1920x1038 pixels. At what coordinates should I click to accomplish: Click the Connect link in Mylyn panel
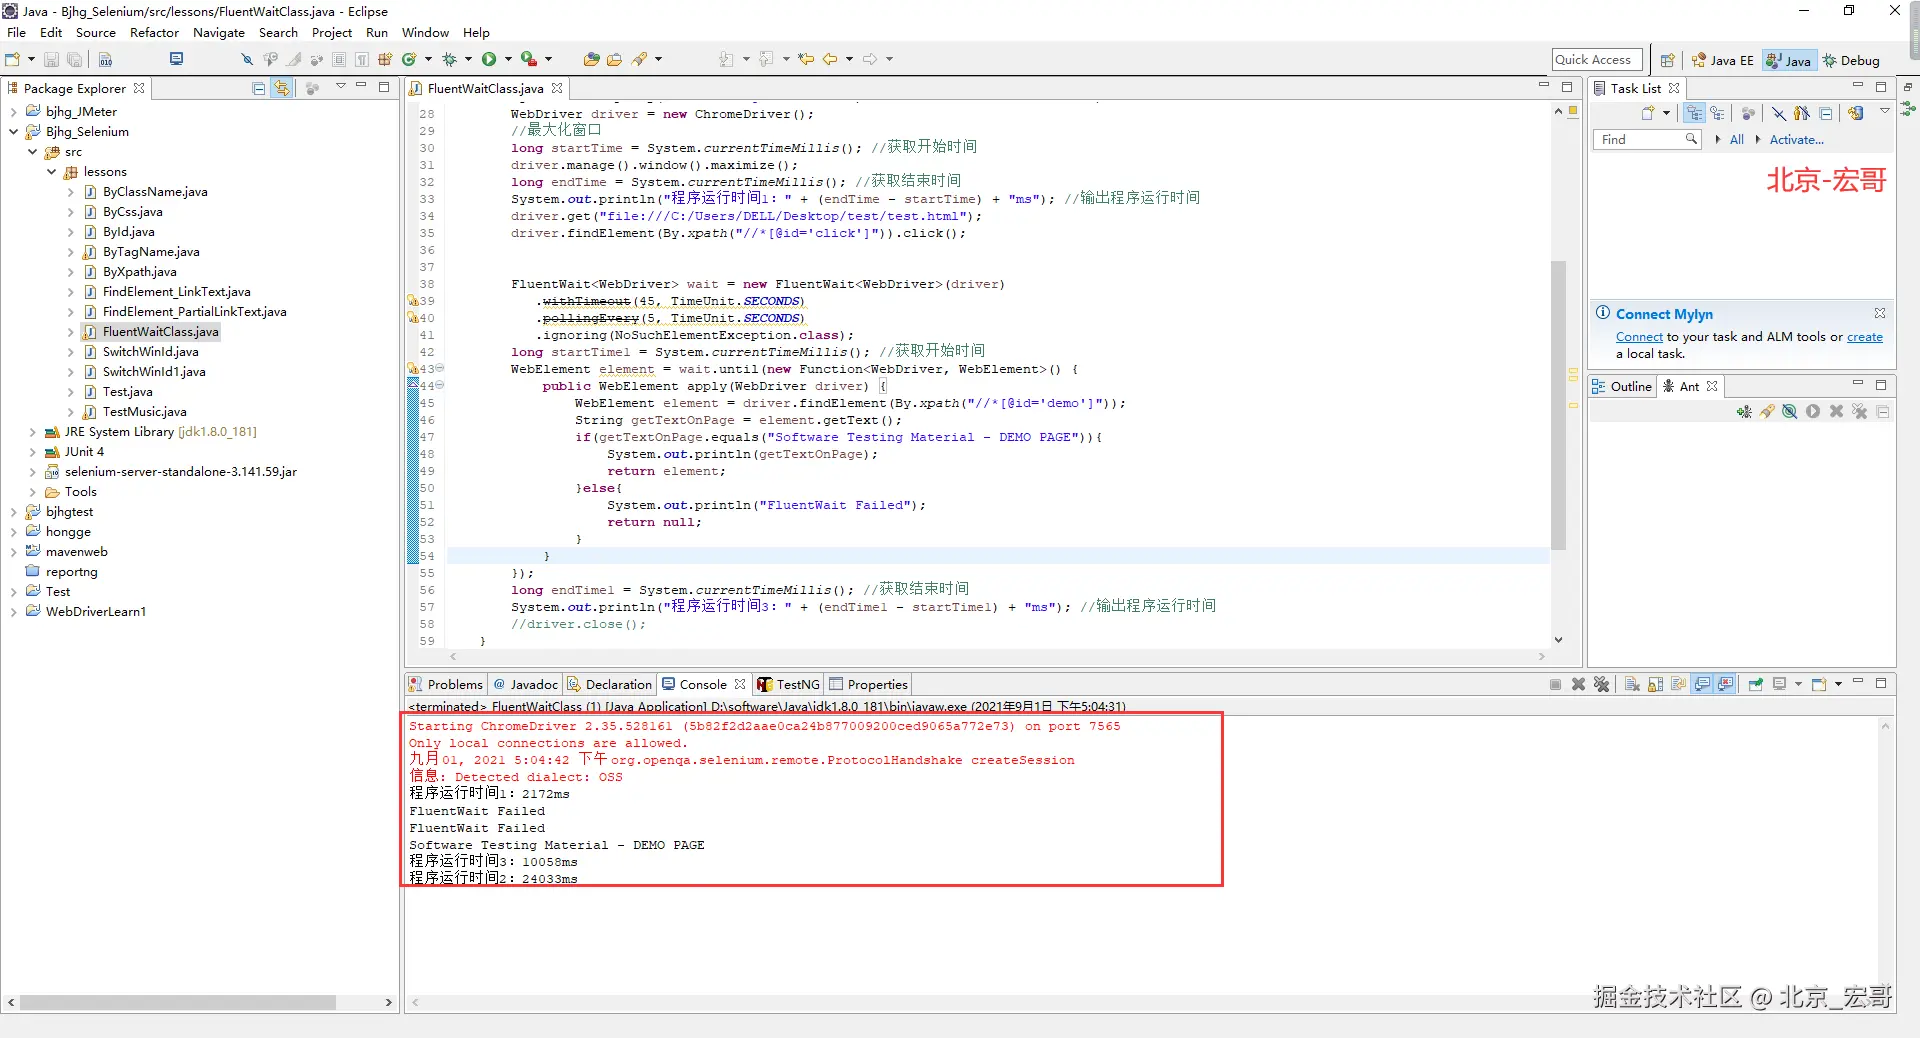tap(1639, 338)
